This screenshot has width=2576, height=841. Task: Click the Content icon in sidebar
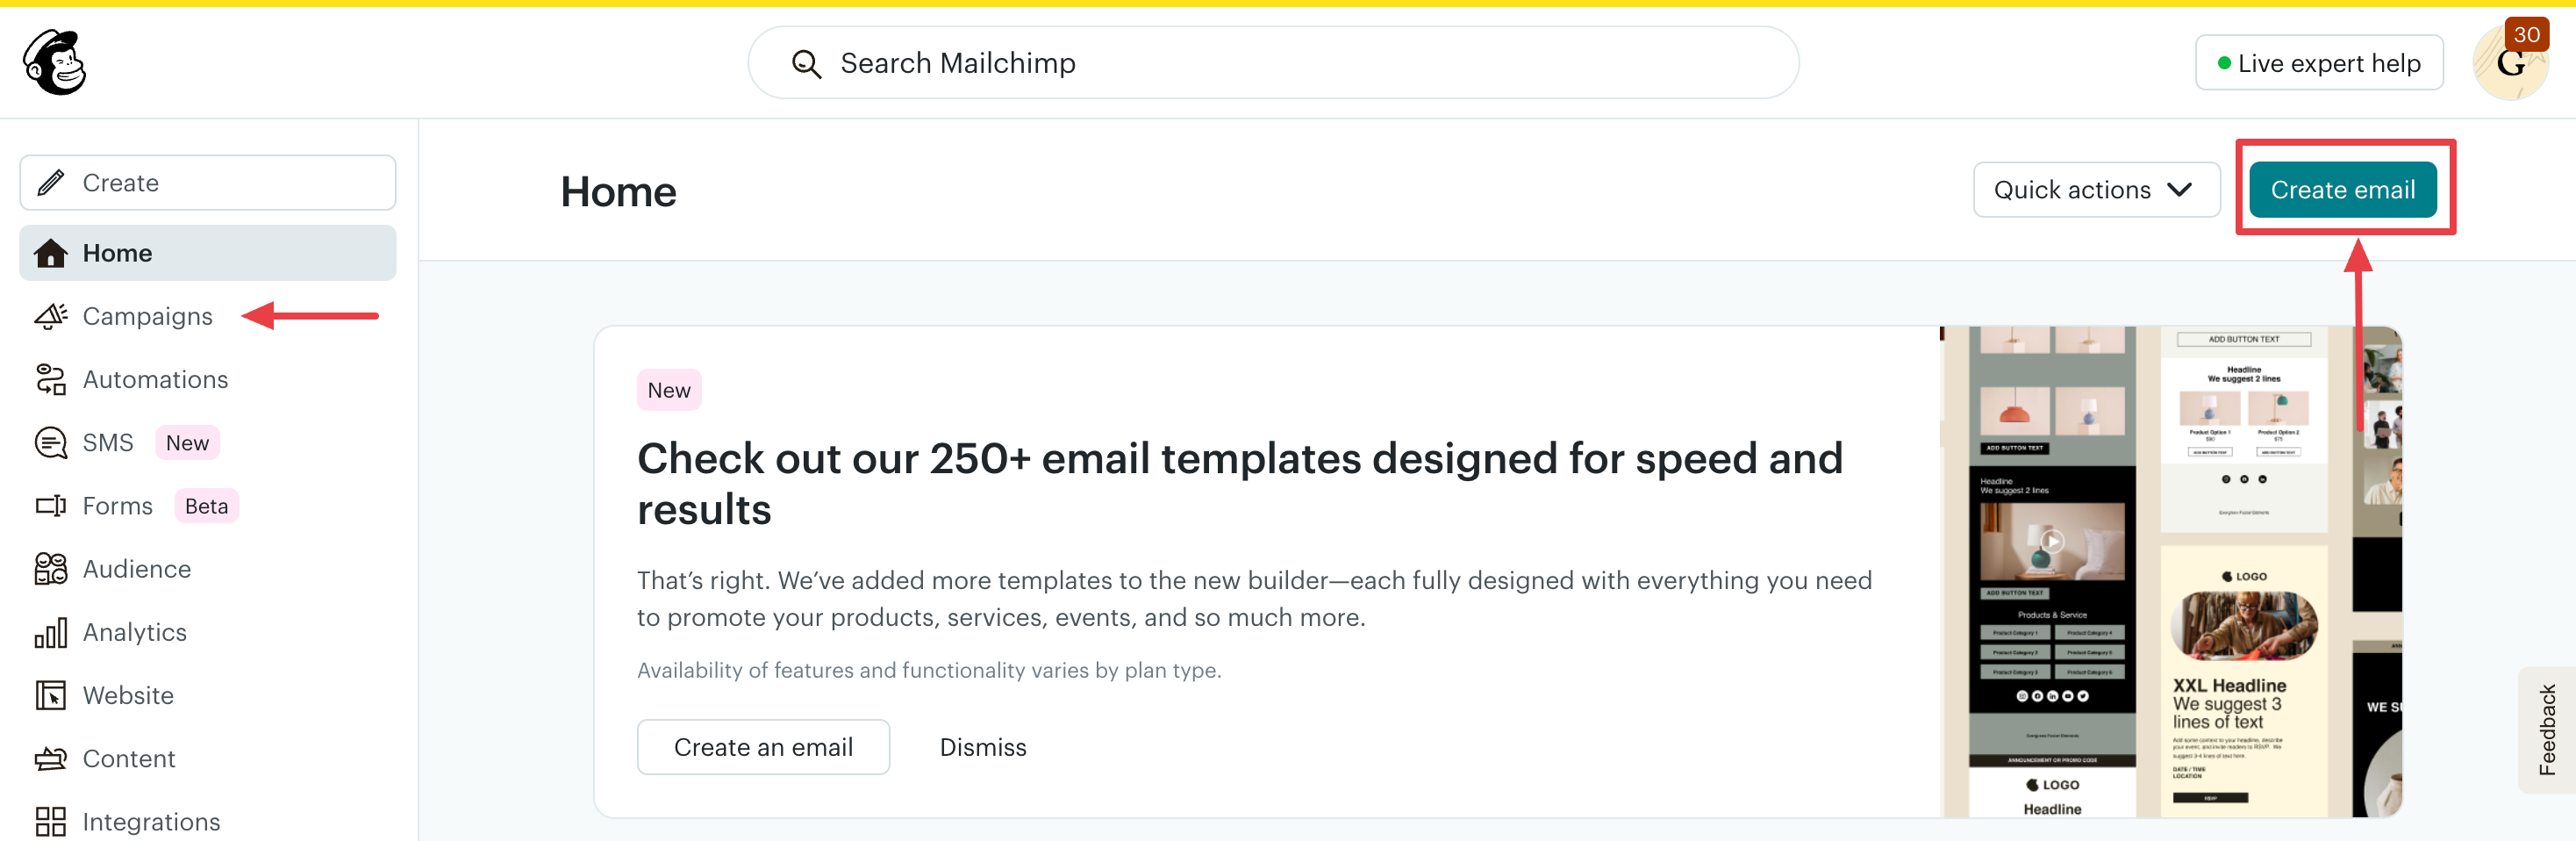(50, 758)
